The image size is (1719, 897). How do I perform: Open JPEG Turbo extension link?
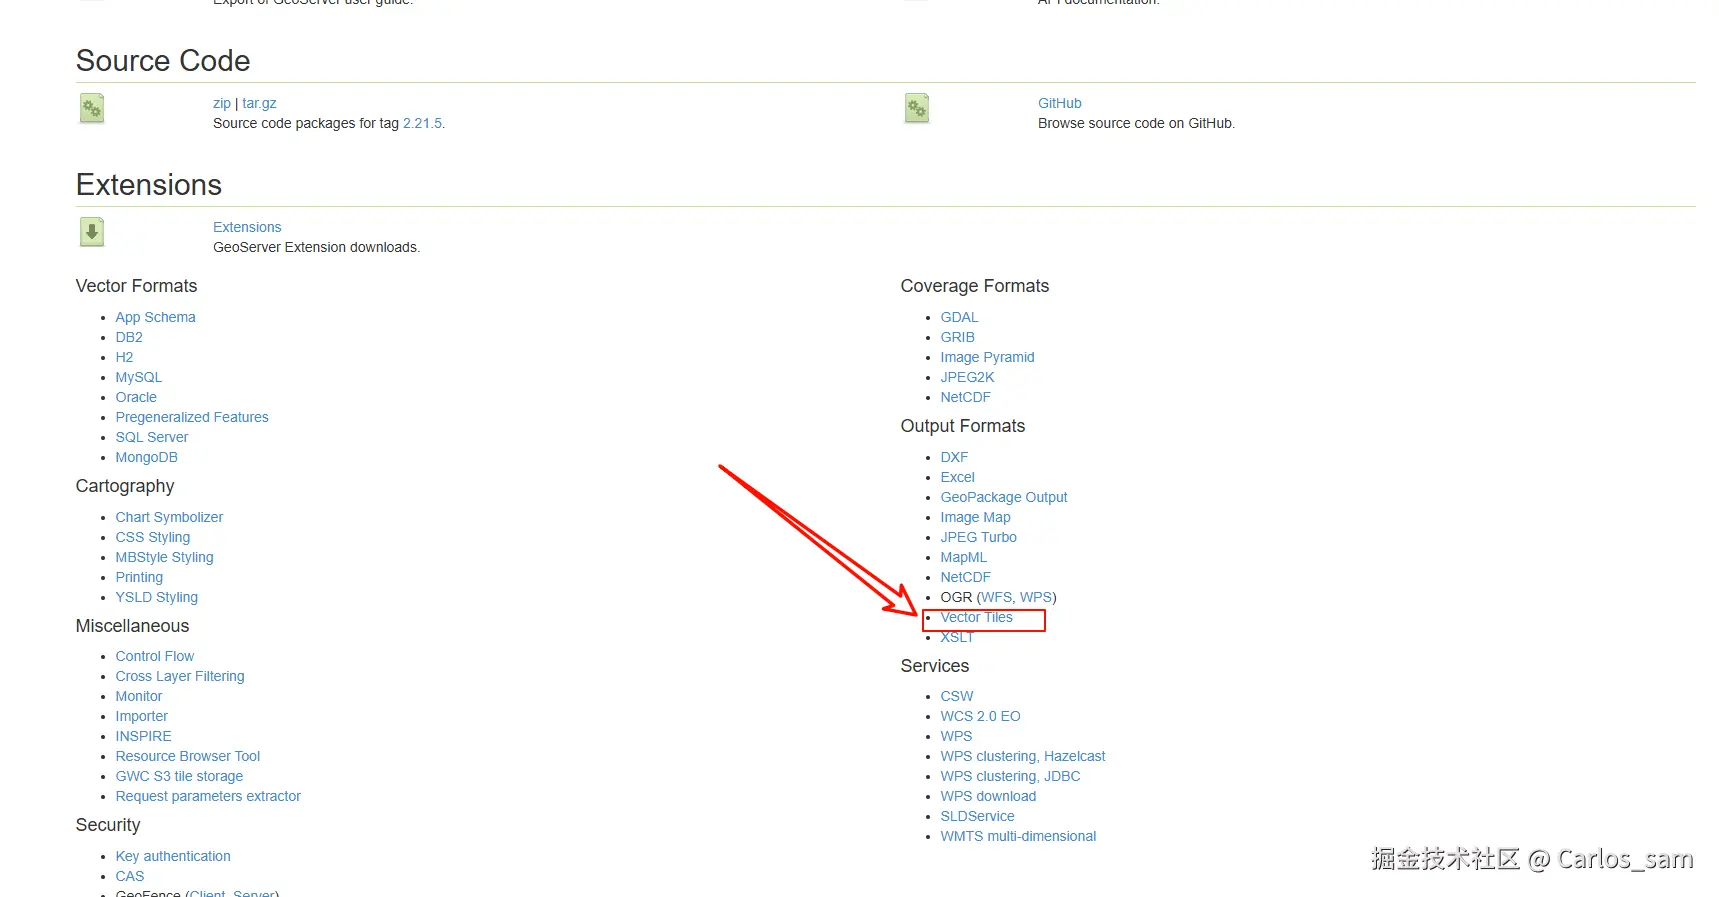[x=978, y=537]
